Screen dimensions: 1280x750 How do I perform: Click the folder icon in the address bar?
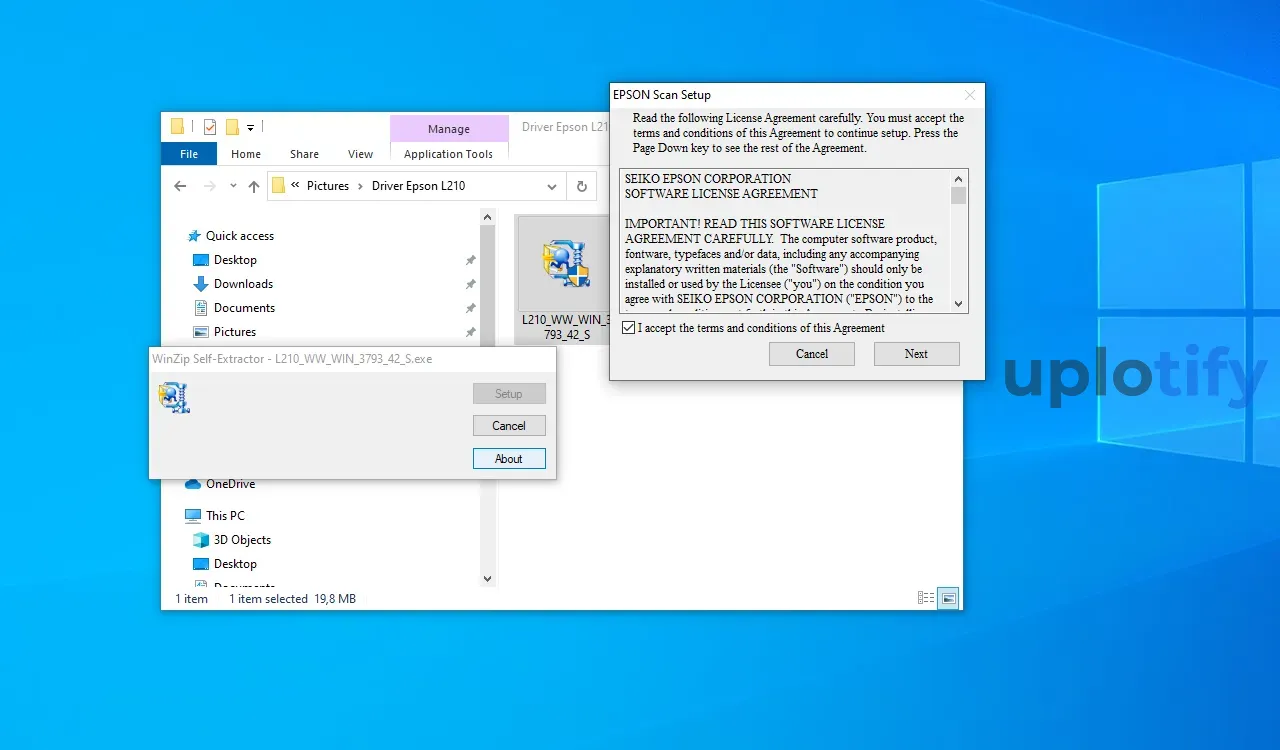(x=279, y=186)
